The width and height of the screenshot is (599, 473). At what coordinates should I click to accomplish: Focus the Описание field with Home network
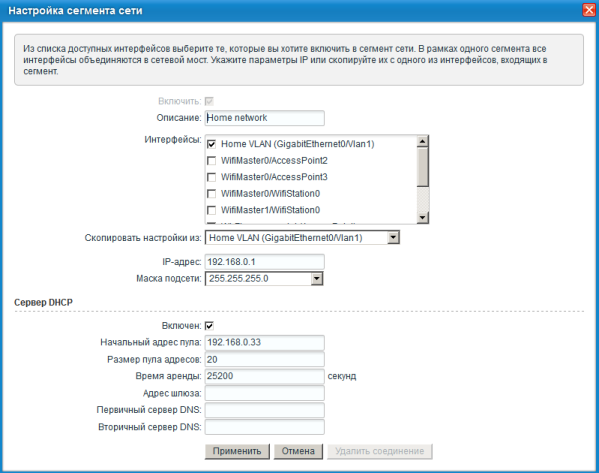pyautogui.click(x=265, y=118)
